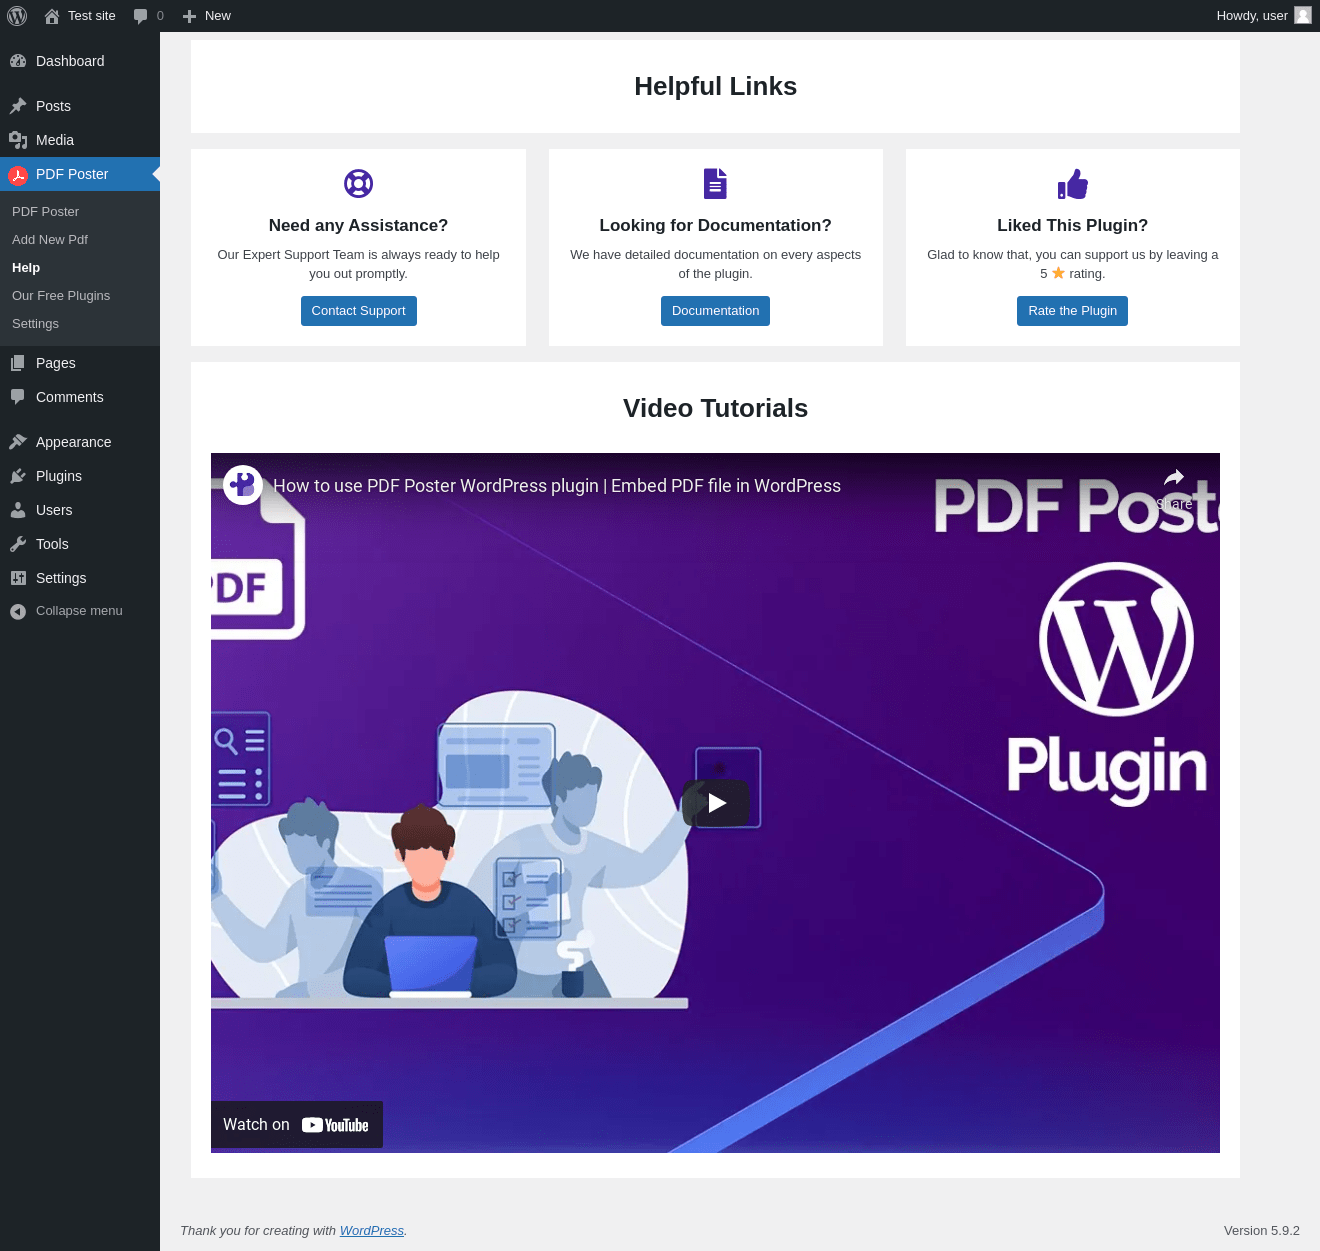The height and width of the screenshot is (1251, 1320).
Task: Play the PDF Poster tutorial video
Action: 716,803
